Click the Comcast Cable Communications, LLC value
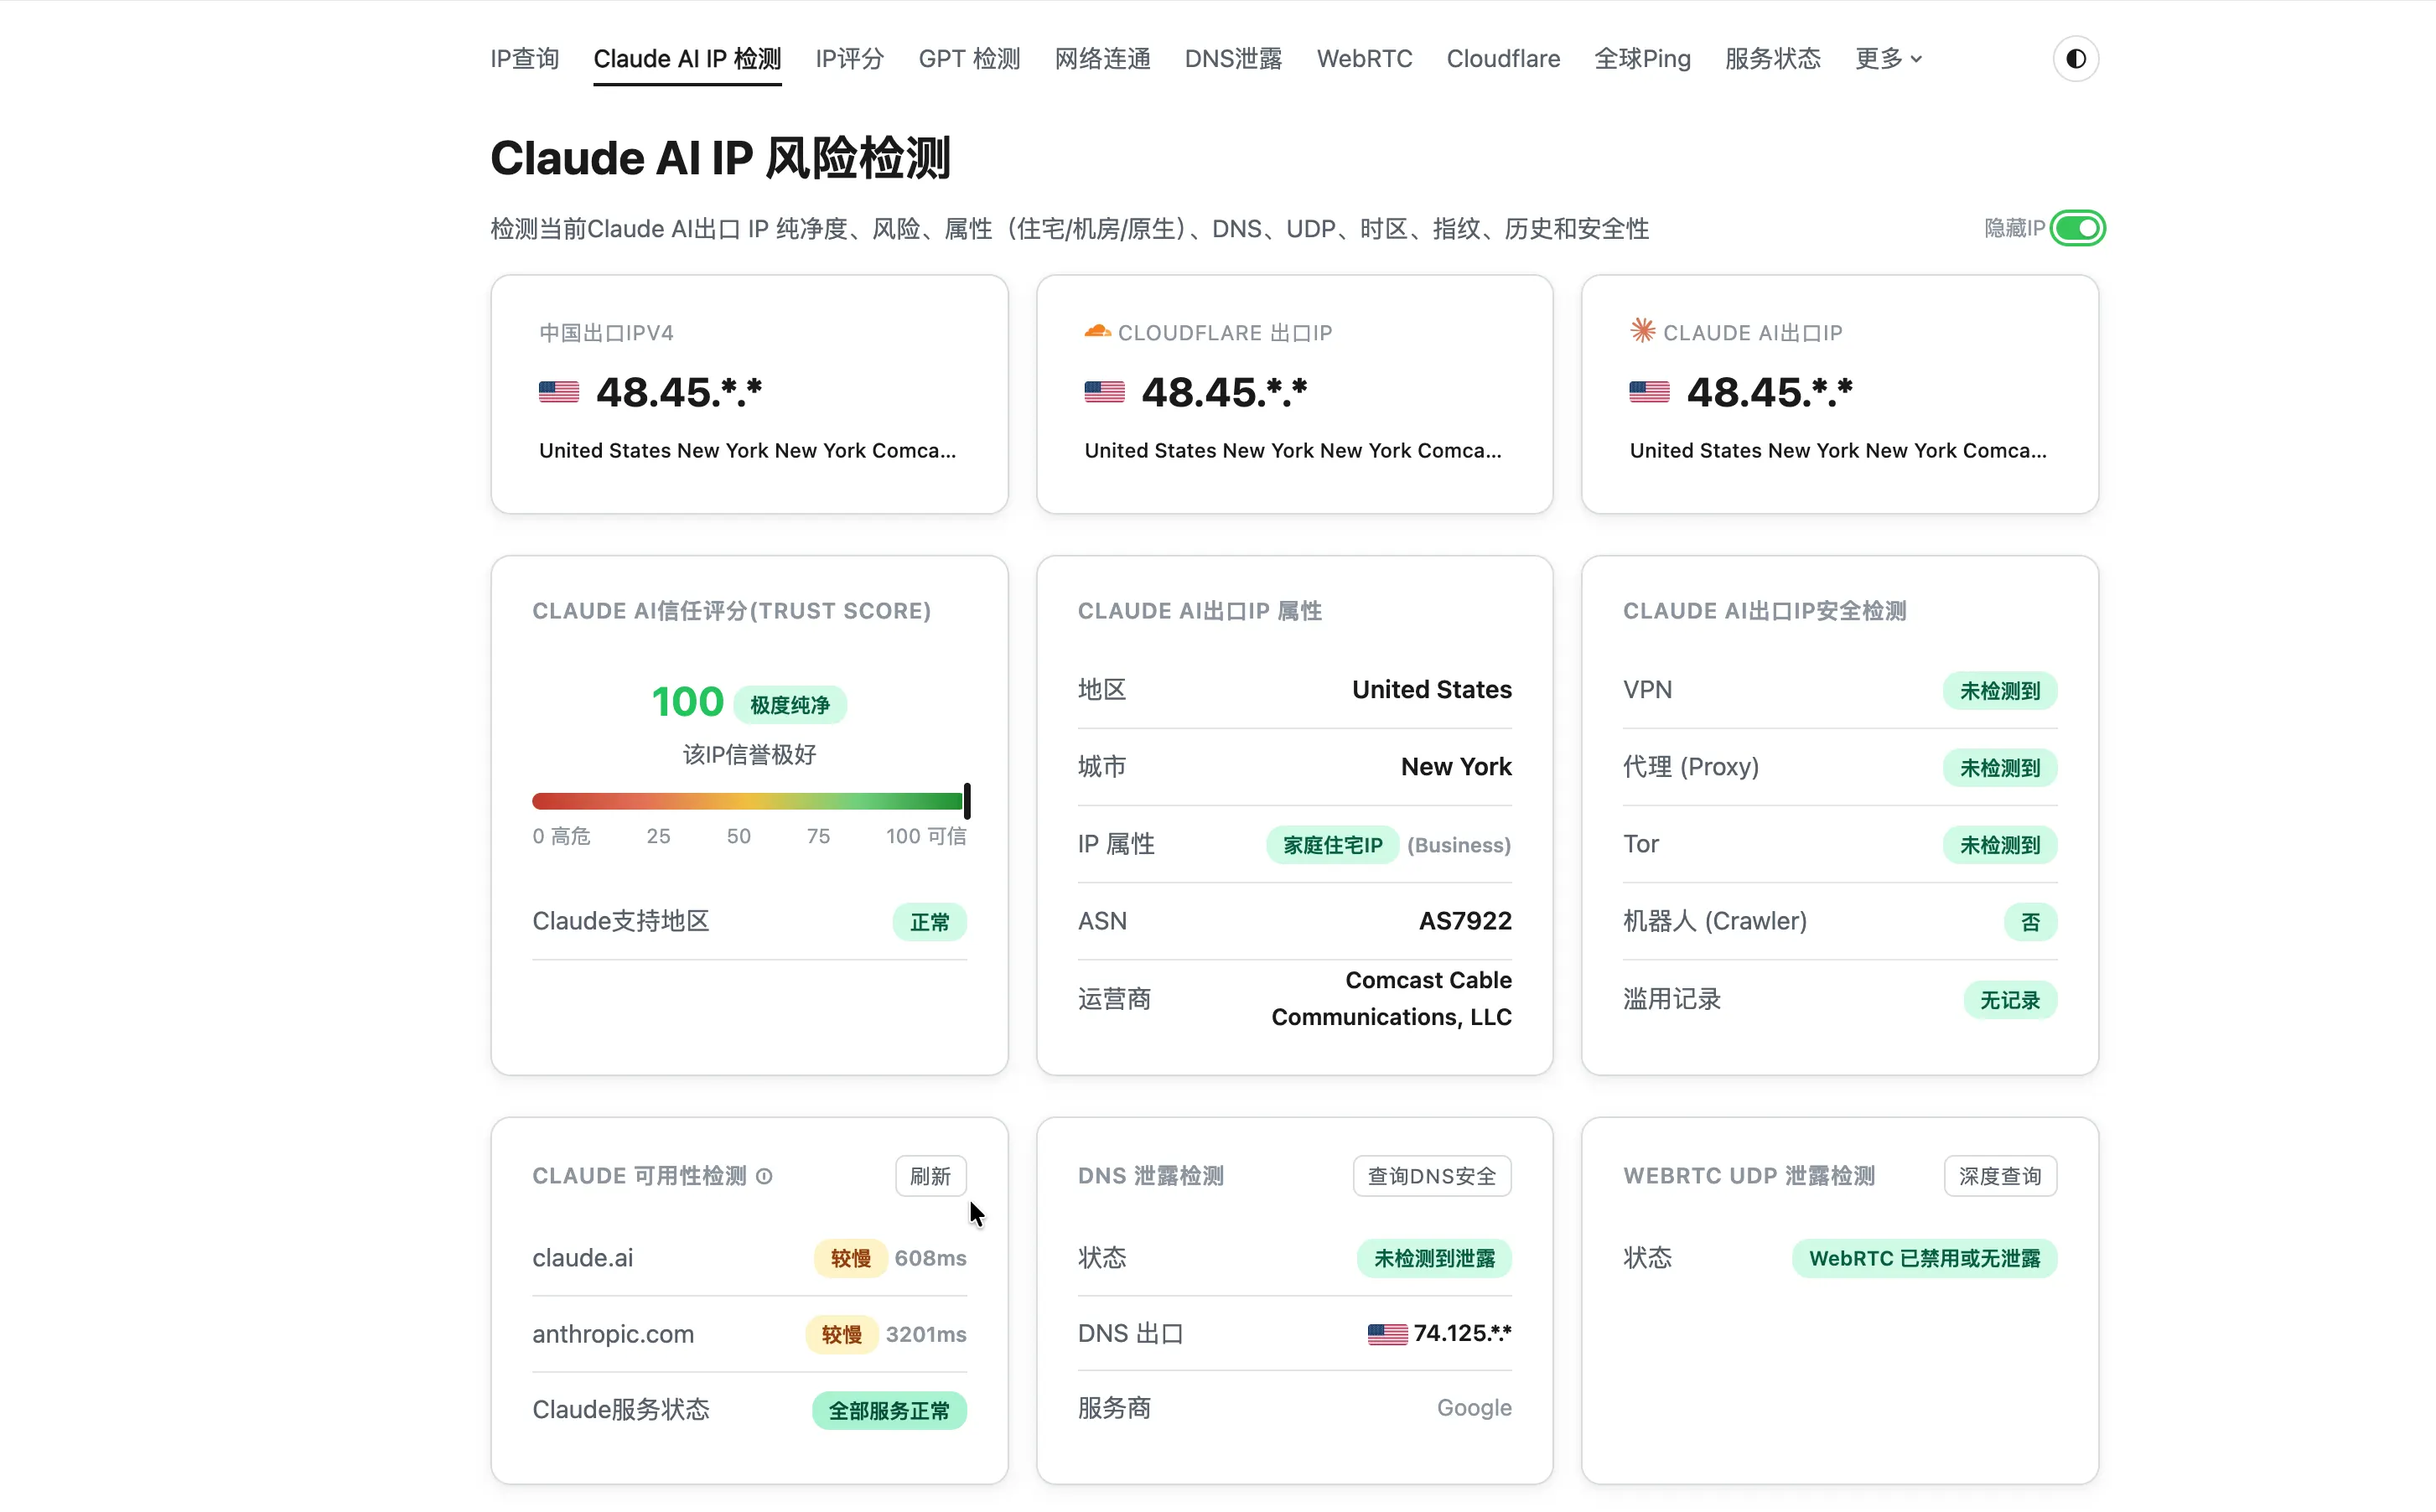 [x=1391, y=998]
